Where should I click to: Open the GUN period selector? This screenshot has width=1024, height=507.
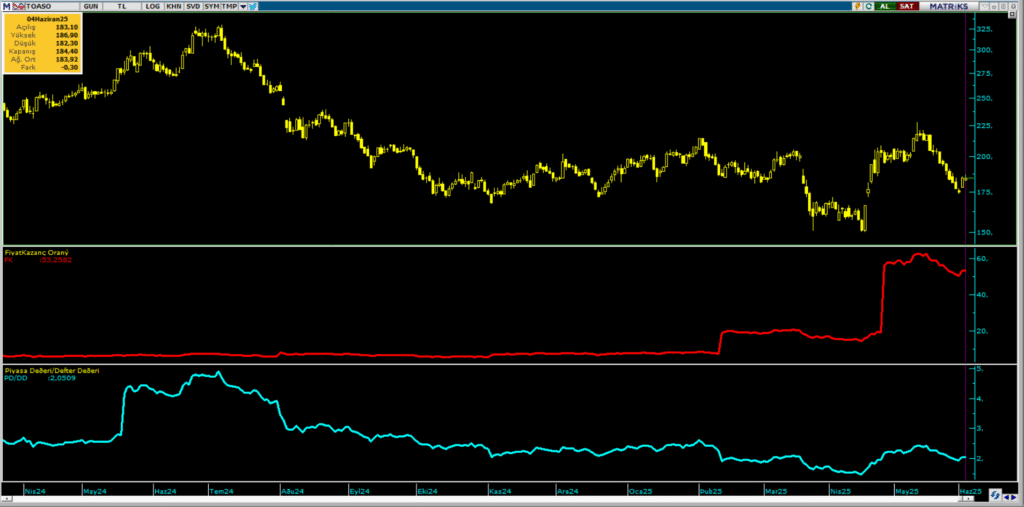91,6
